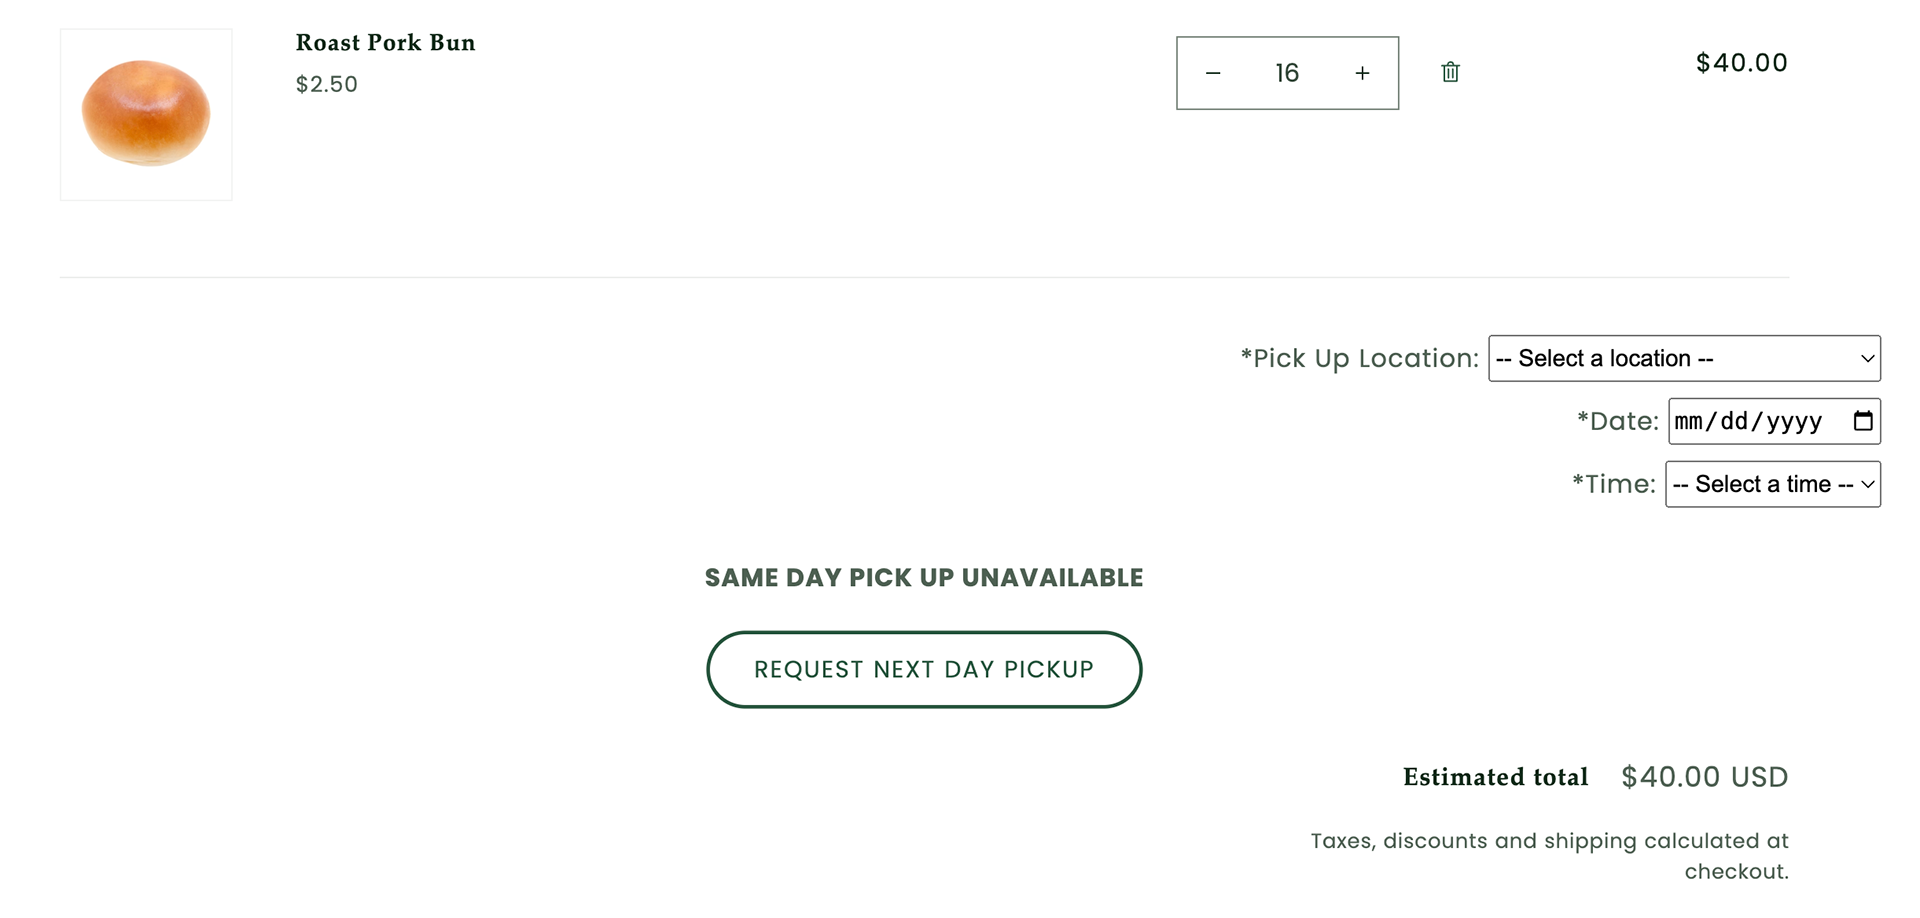This screenshot has height=918, width=1920.
Task: Open the Roast Pork Bun product page
Action: click(384, 42)
